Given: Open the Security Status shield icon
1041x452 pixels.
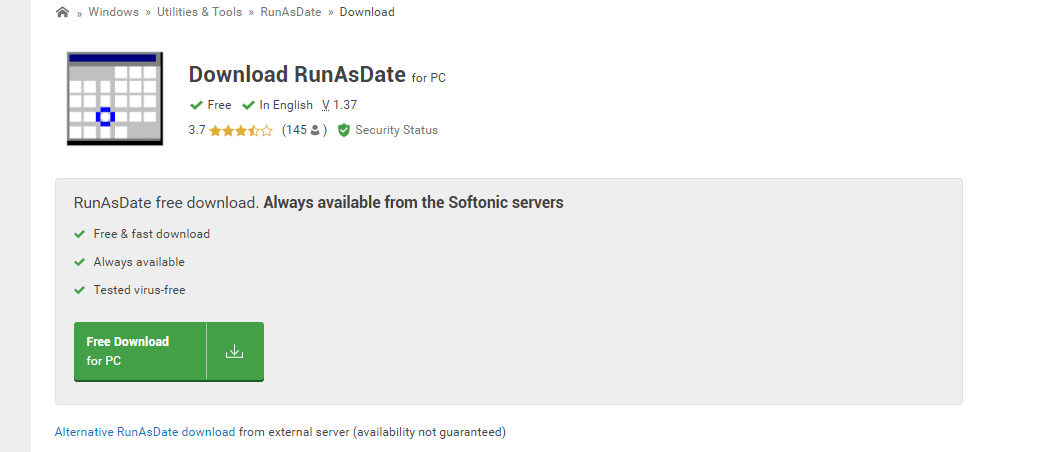Looking at the screenshot, I should [x=343, y=130].
